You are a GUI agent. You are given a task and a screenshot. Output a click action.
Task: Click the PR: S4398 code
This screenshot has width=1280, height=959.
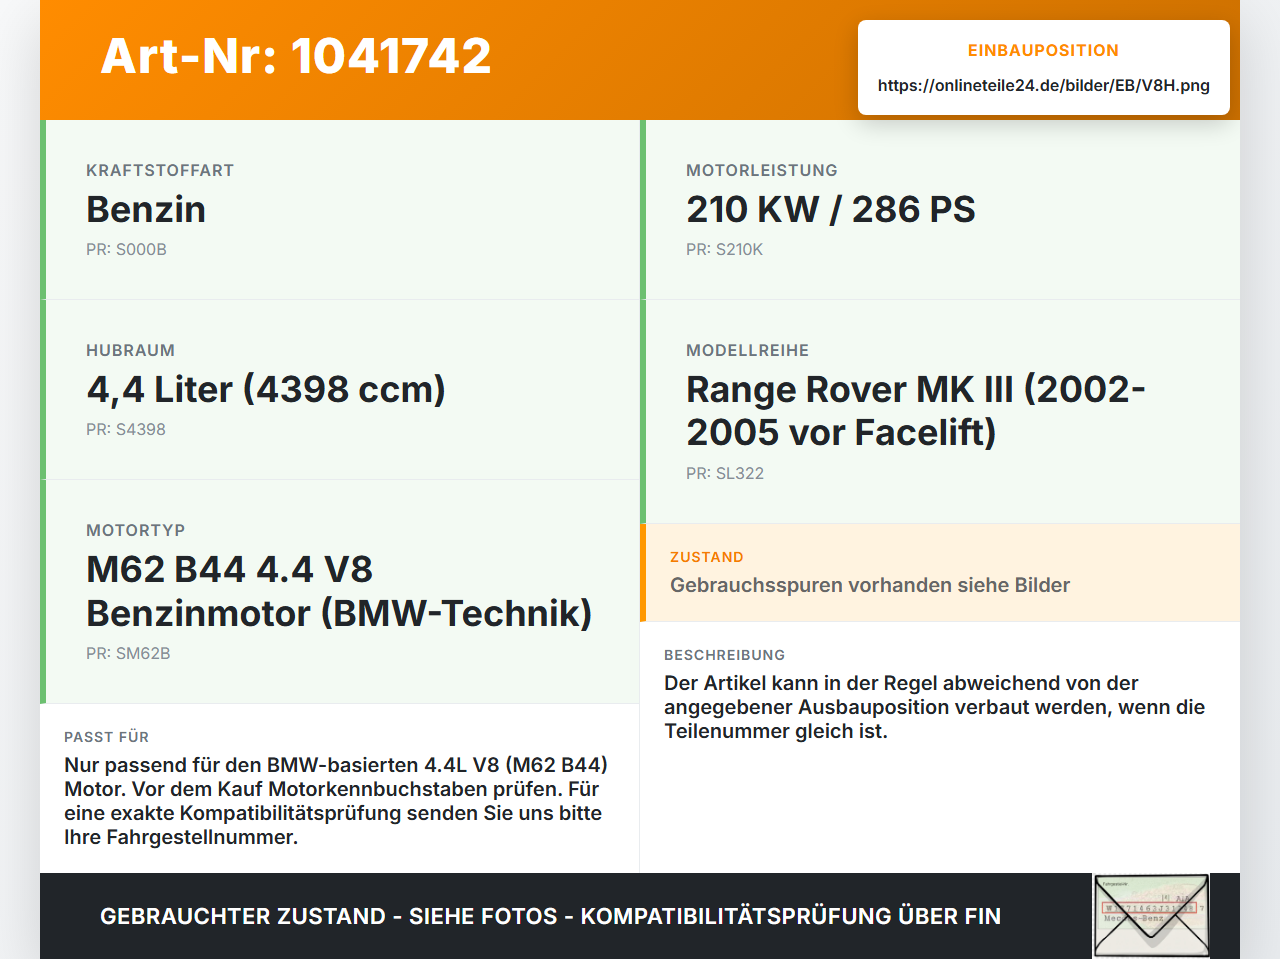[x=126, y=429]
